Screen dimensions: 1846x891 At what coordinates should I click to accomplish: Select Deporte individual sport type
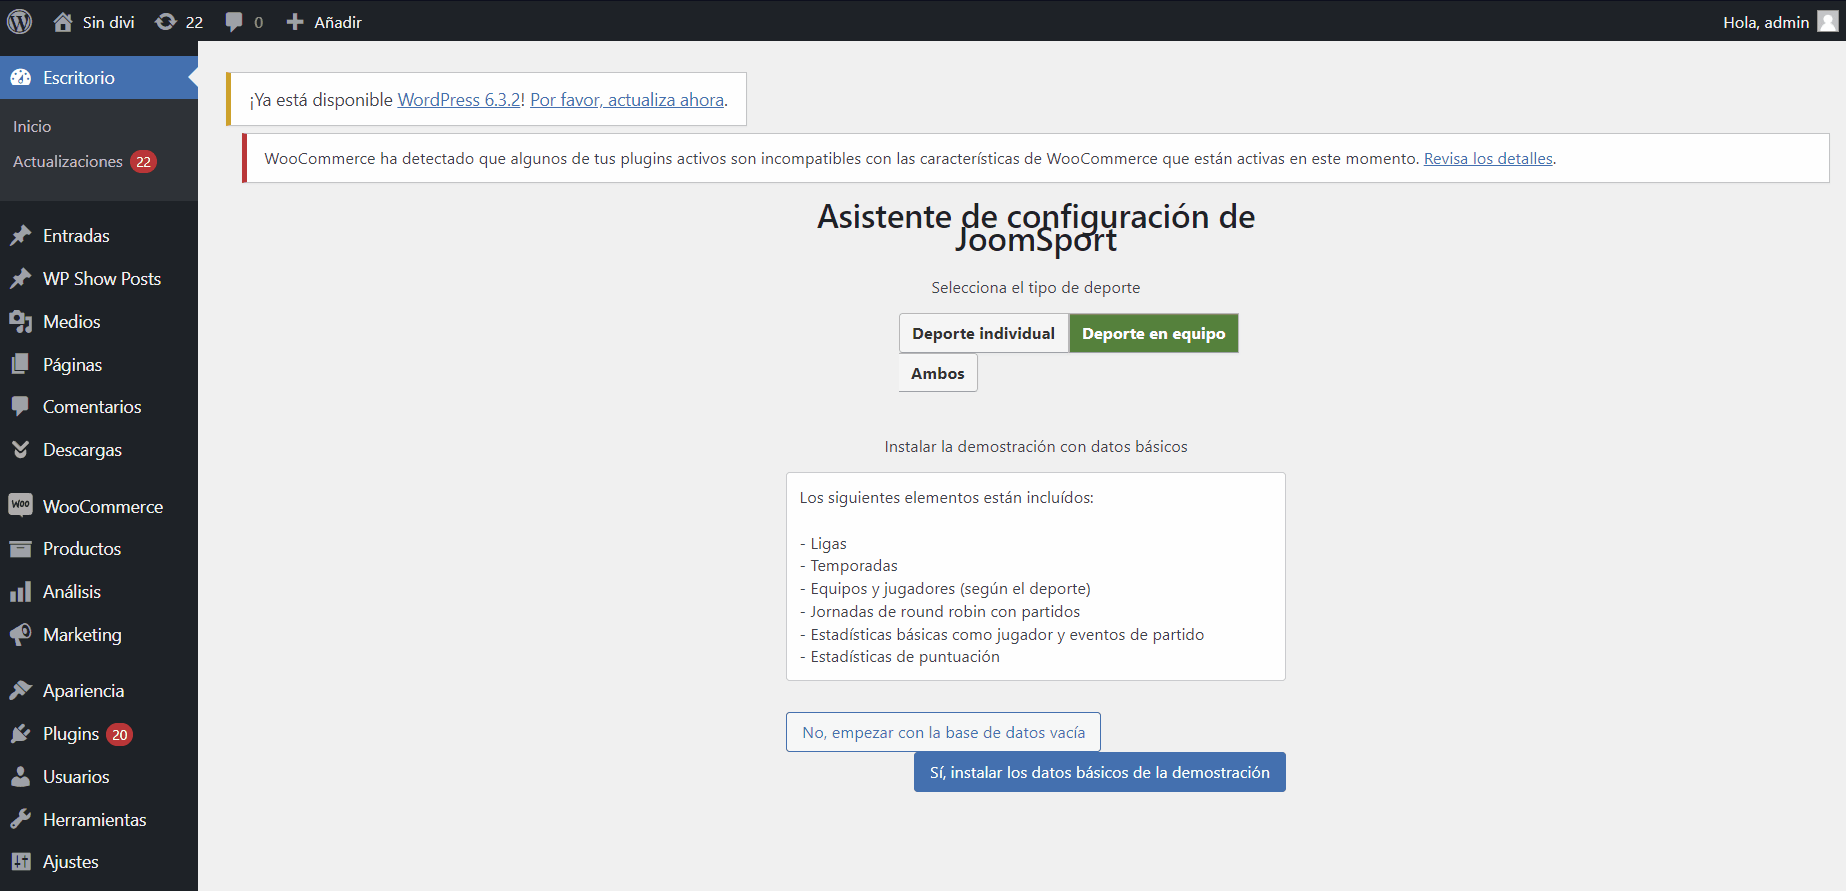pyautogui.click(x=983, y=334)
